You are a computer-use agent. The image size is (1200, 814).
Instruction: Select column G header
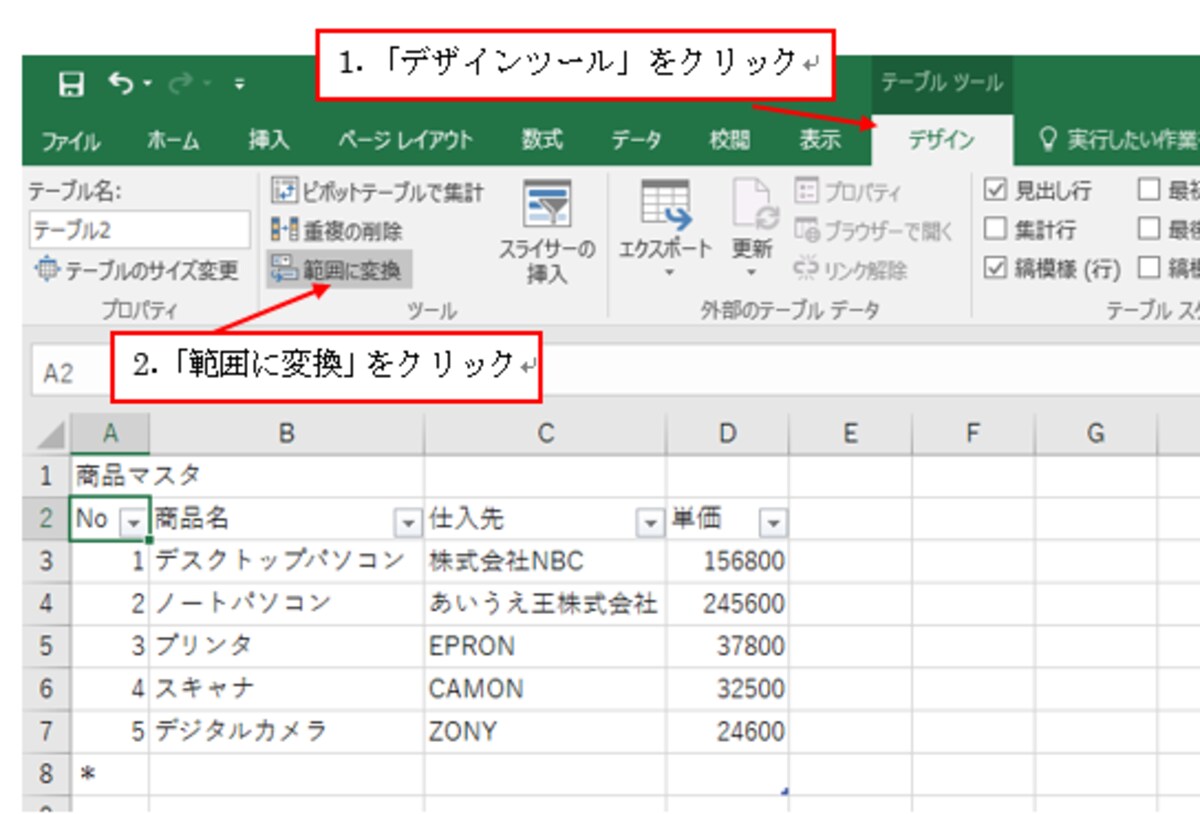tap(1096, 434)
